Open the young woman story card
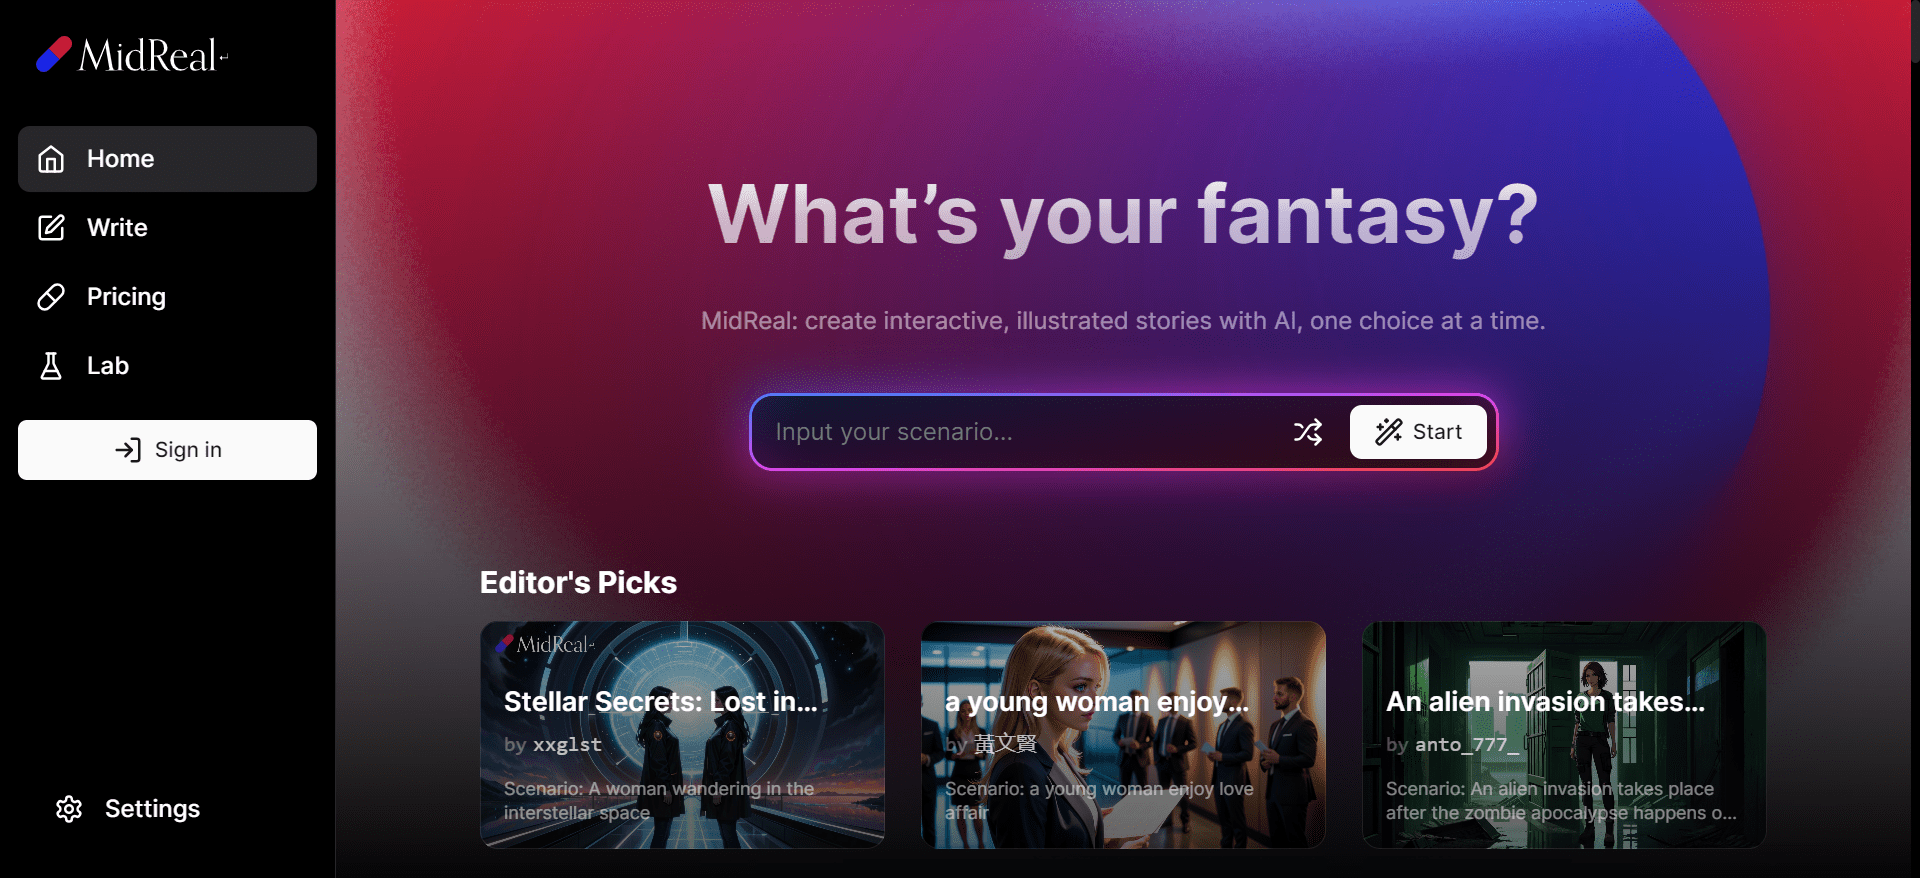The width and height of the screenshot is (1920, 878). point(1123,735)
